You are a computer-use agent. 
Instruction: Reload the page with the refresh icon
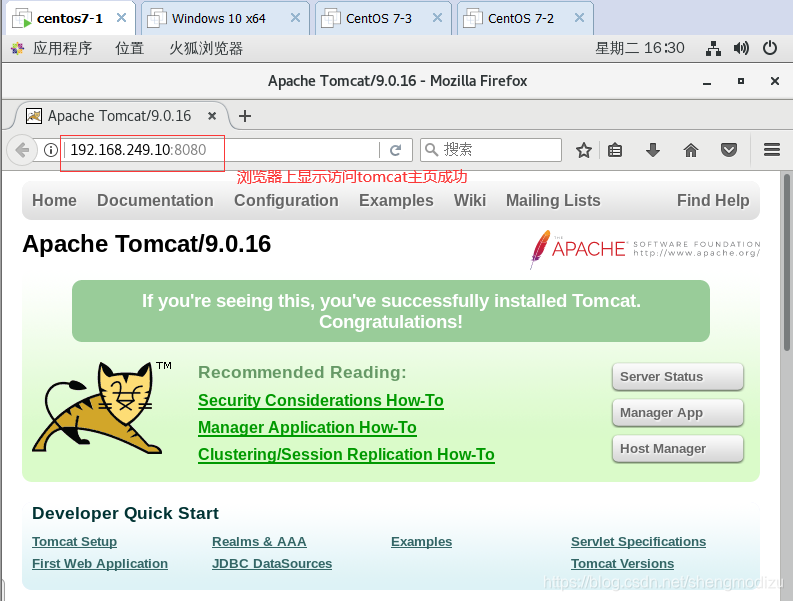point(395,150)
